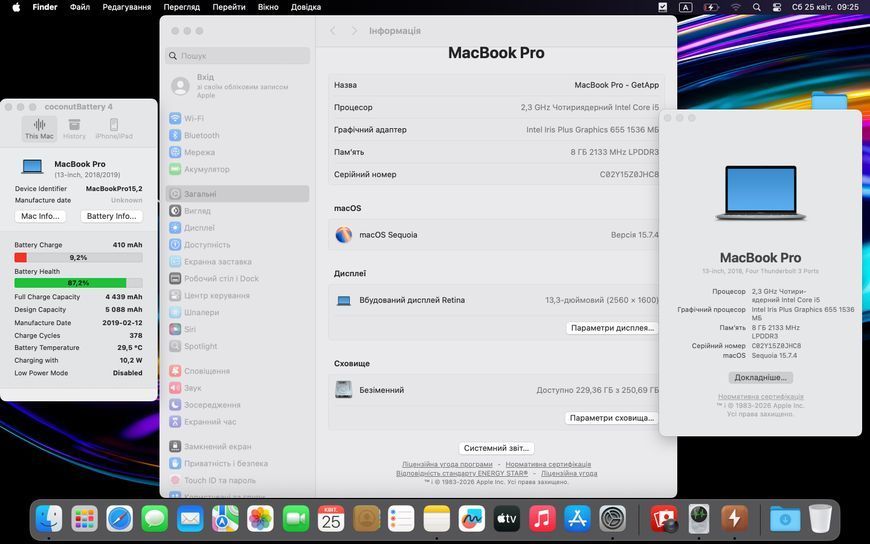The image size is (870, 544).
Task: Select Сповіщення in Settings sidebar
Action: click(237, 371)
